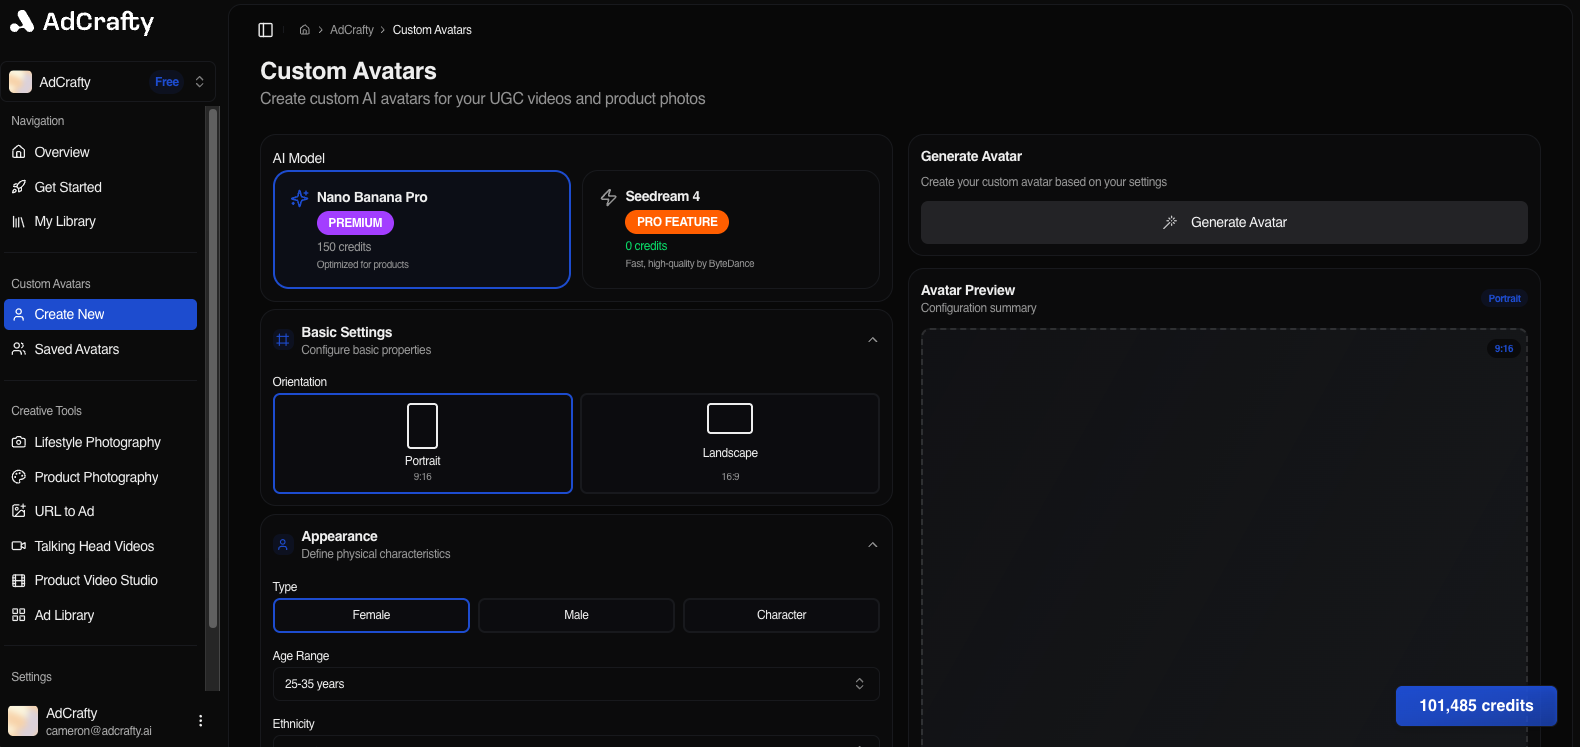Image resolution: width=1580 pixels, height=747 pixels.
Task: Click the My Library books icon
Action: (19, 221)
